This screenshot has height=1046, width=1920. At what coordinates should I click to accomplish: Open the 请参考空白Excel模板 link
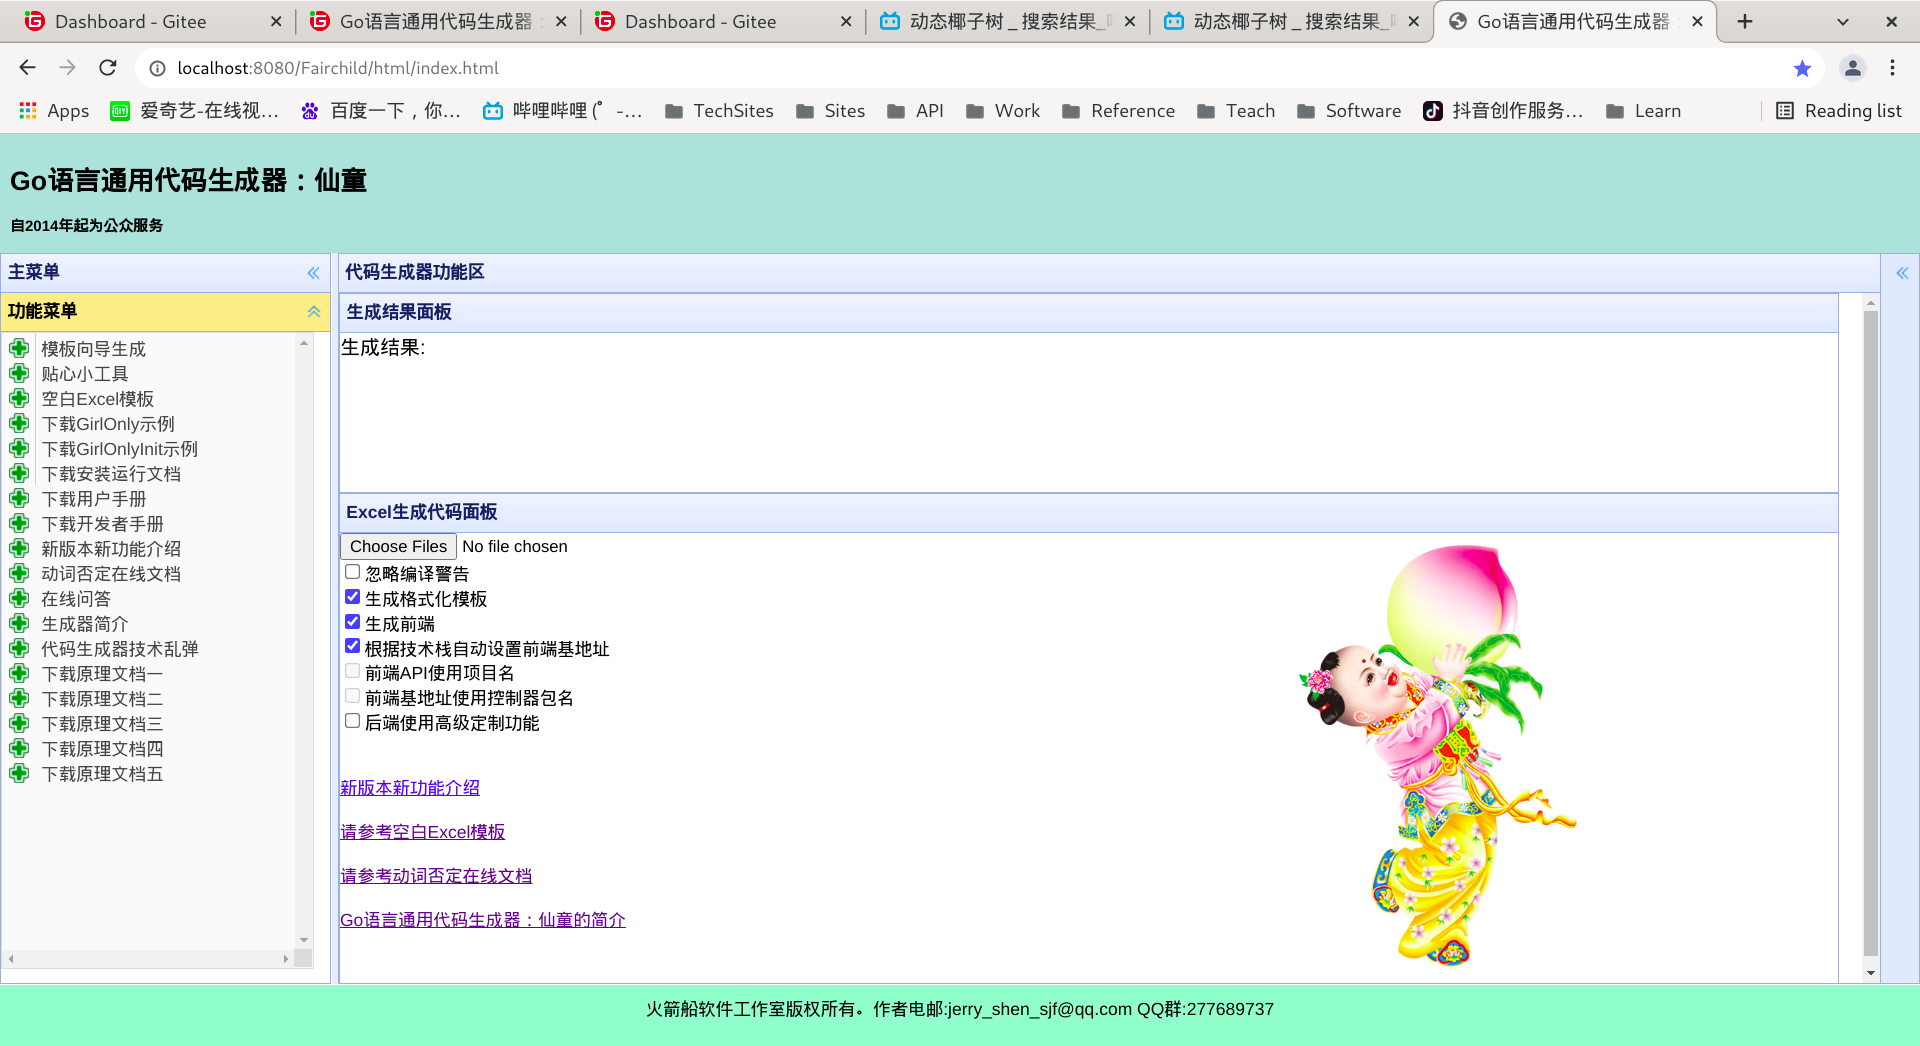[423, 832]
